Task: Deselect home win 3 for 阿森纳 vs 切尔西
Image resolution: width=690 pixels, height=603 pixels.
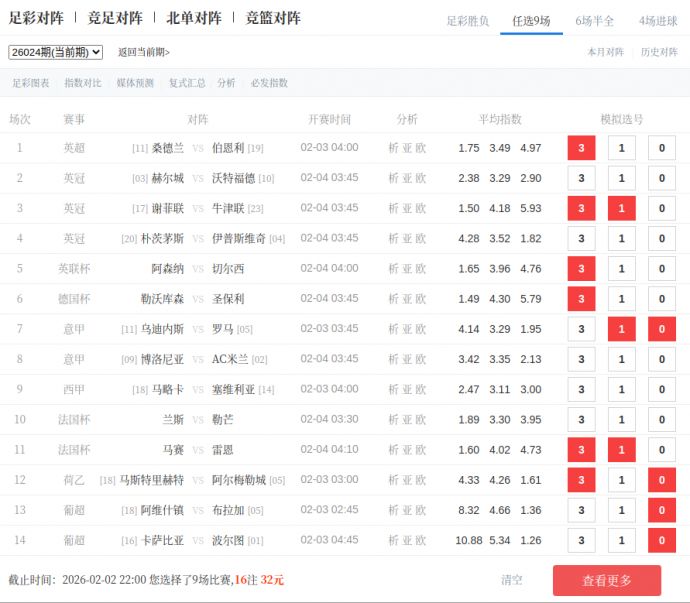Action: pyautogui.click(x=581, y=269)
